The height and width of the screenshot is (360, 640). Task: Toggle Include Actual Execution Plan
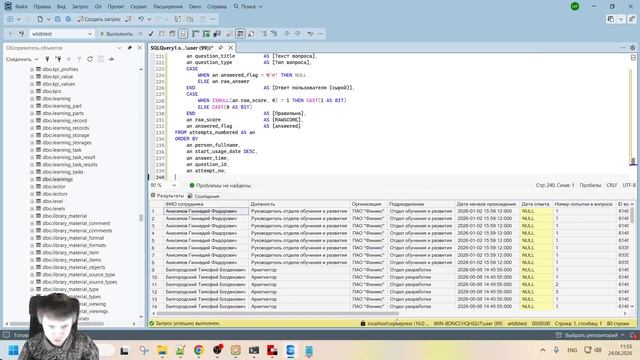[196, 34]
